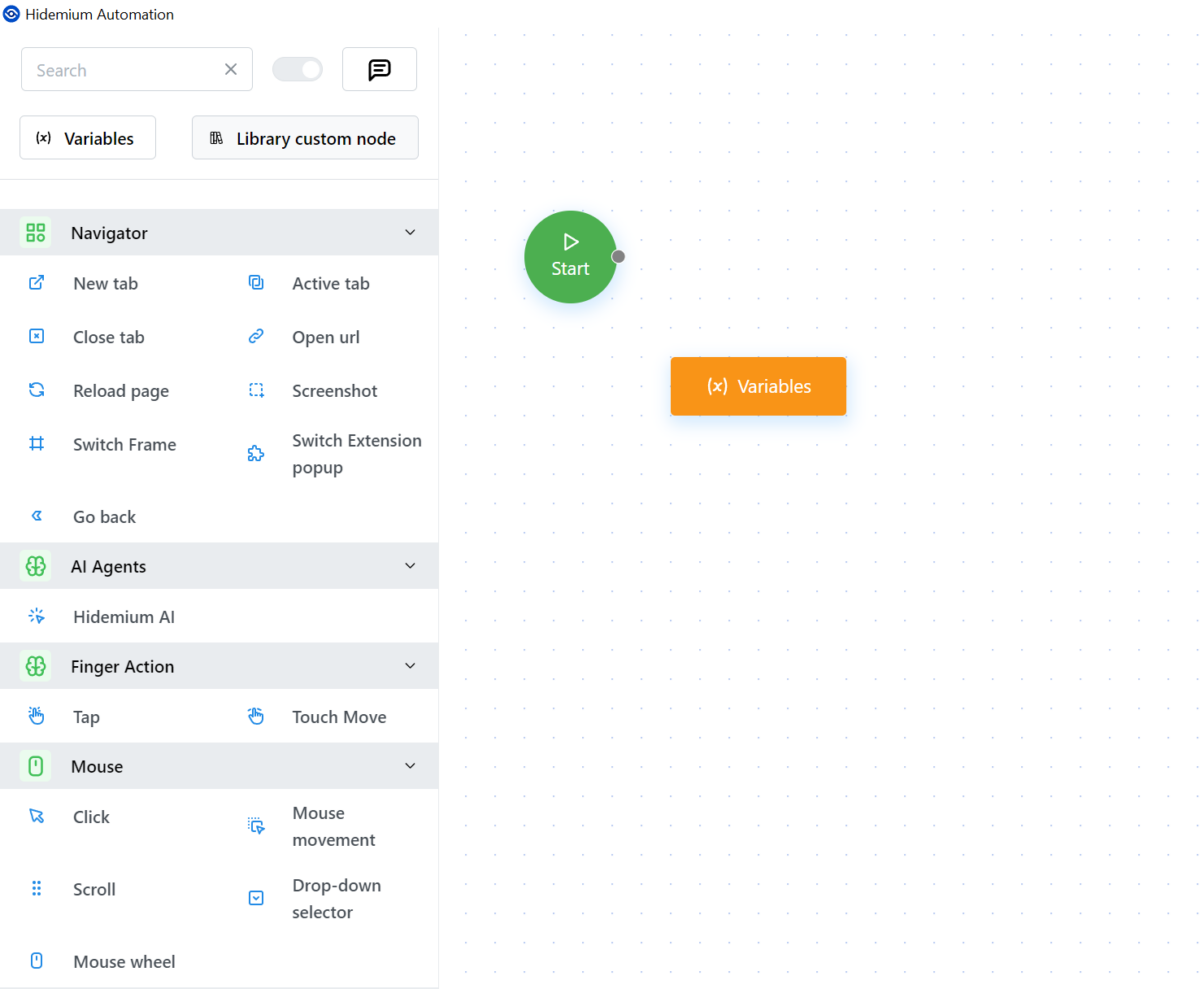Image resolution: width=1200 pixels, height=989 pixels.
Task: Choose the Switch Extension popup puzzle icon
Action: point(256,454)
